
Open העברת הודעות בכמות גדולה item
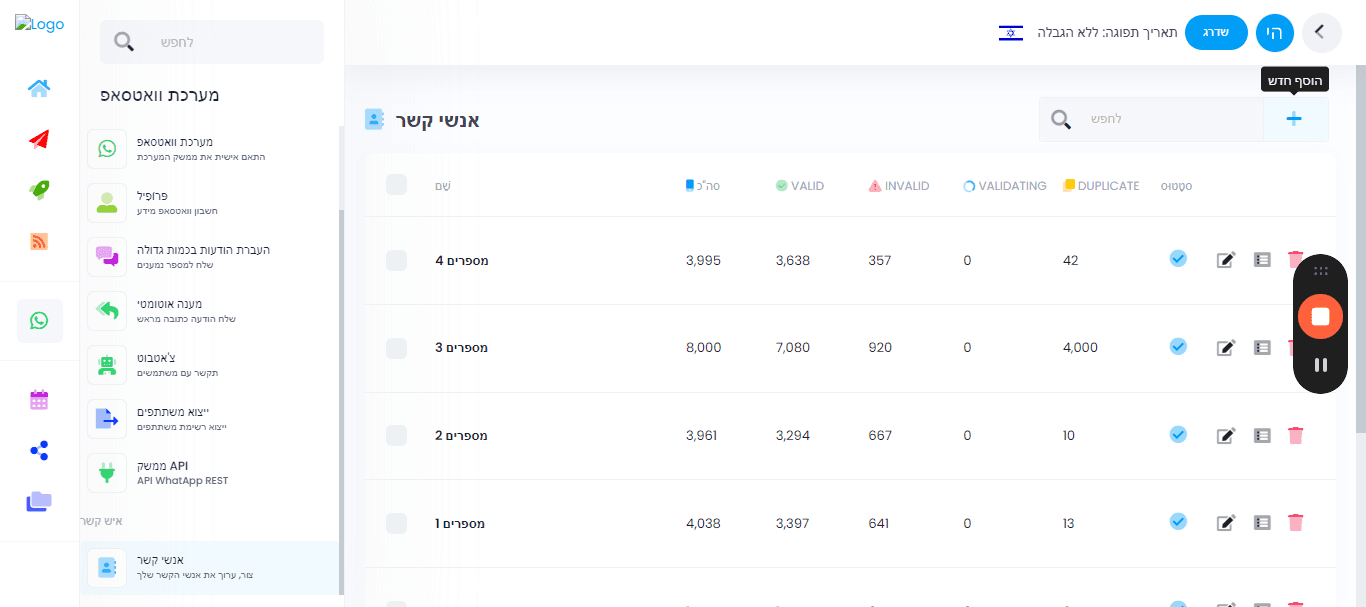209,257
